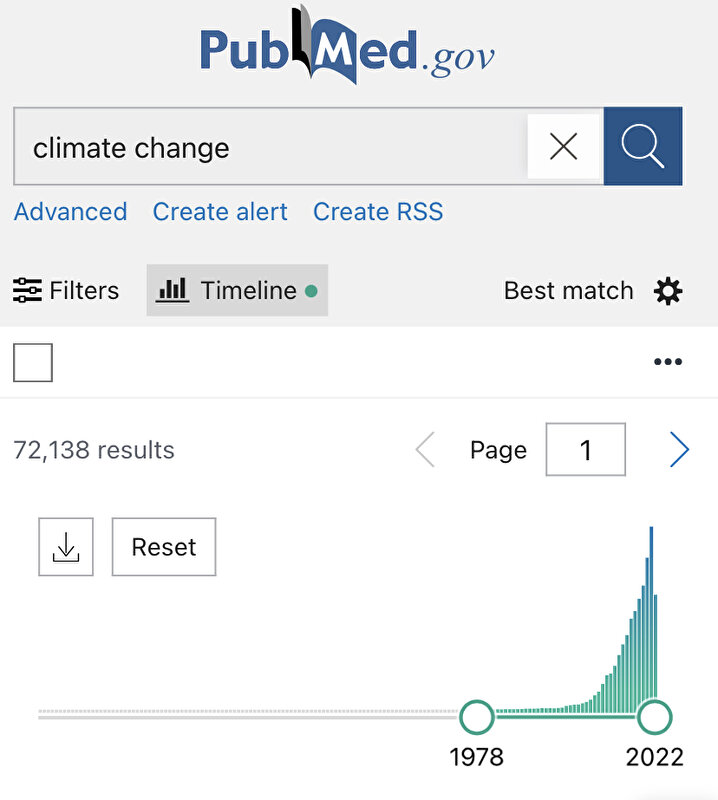Go to next page arrow
This screenshot has height=800, width=718.
tap(679, 449)
